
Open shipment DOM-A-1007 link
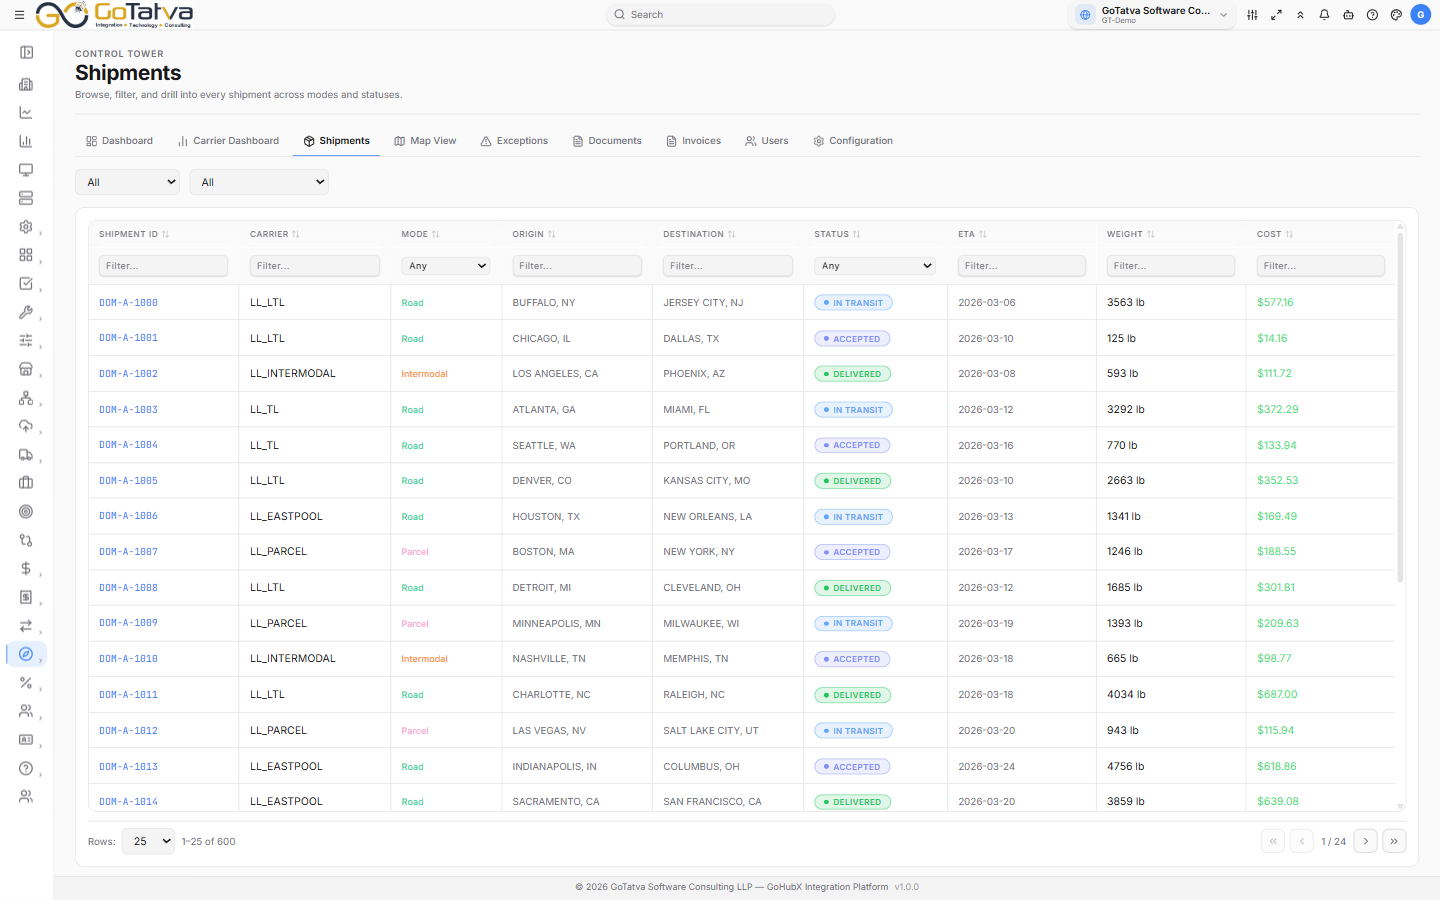128,552
